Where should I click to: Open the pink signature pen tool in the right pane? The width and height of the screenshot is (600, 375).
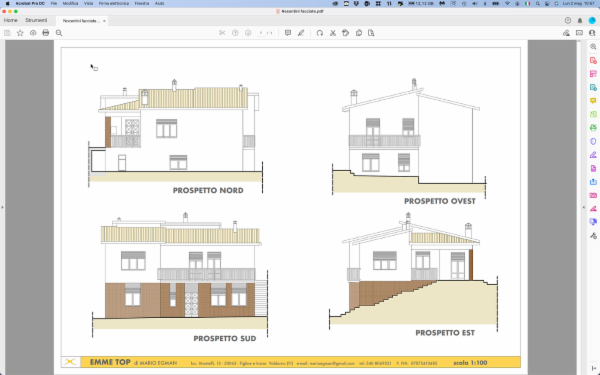click(x=593, y=209)
